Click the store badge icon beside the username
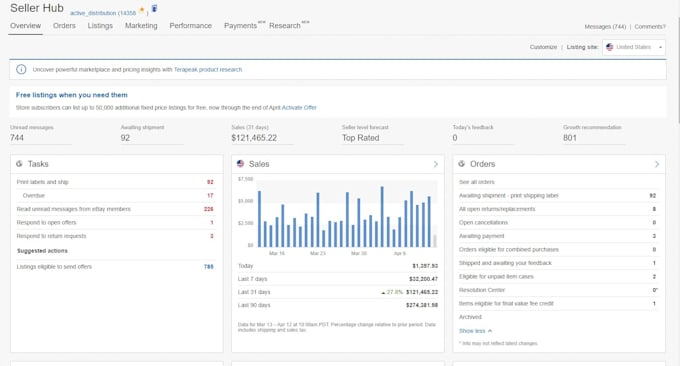 point(154,8)
